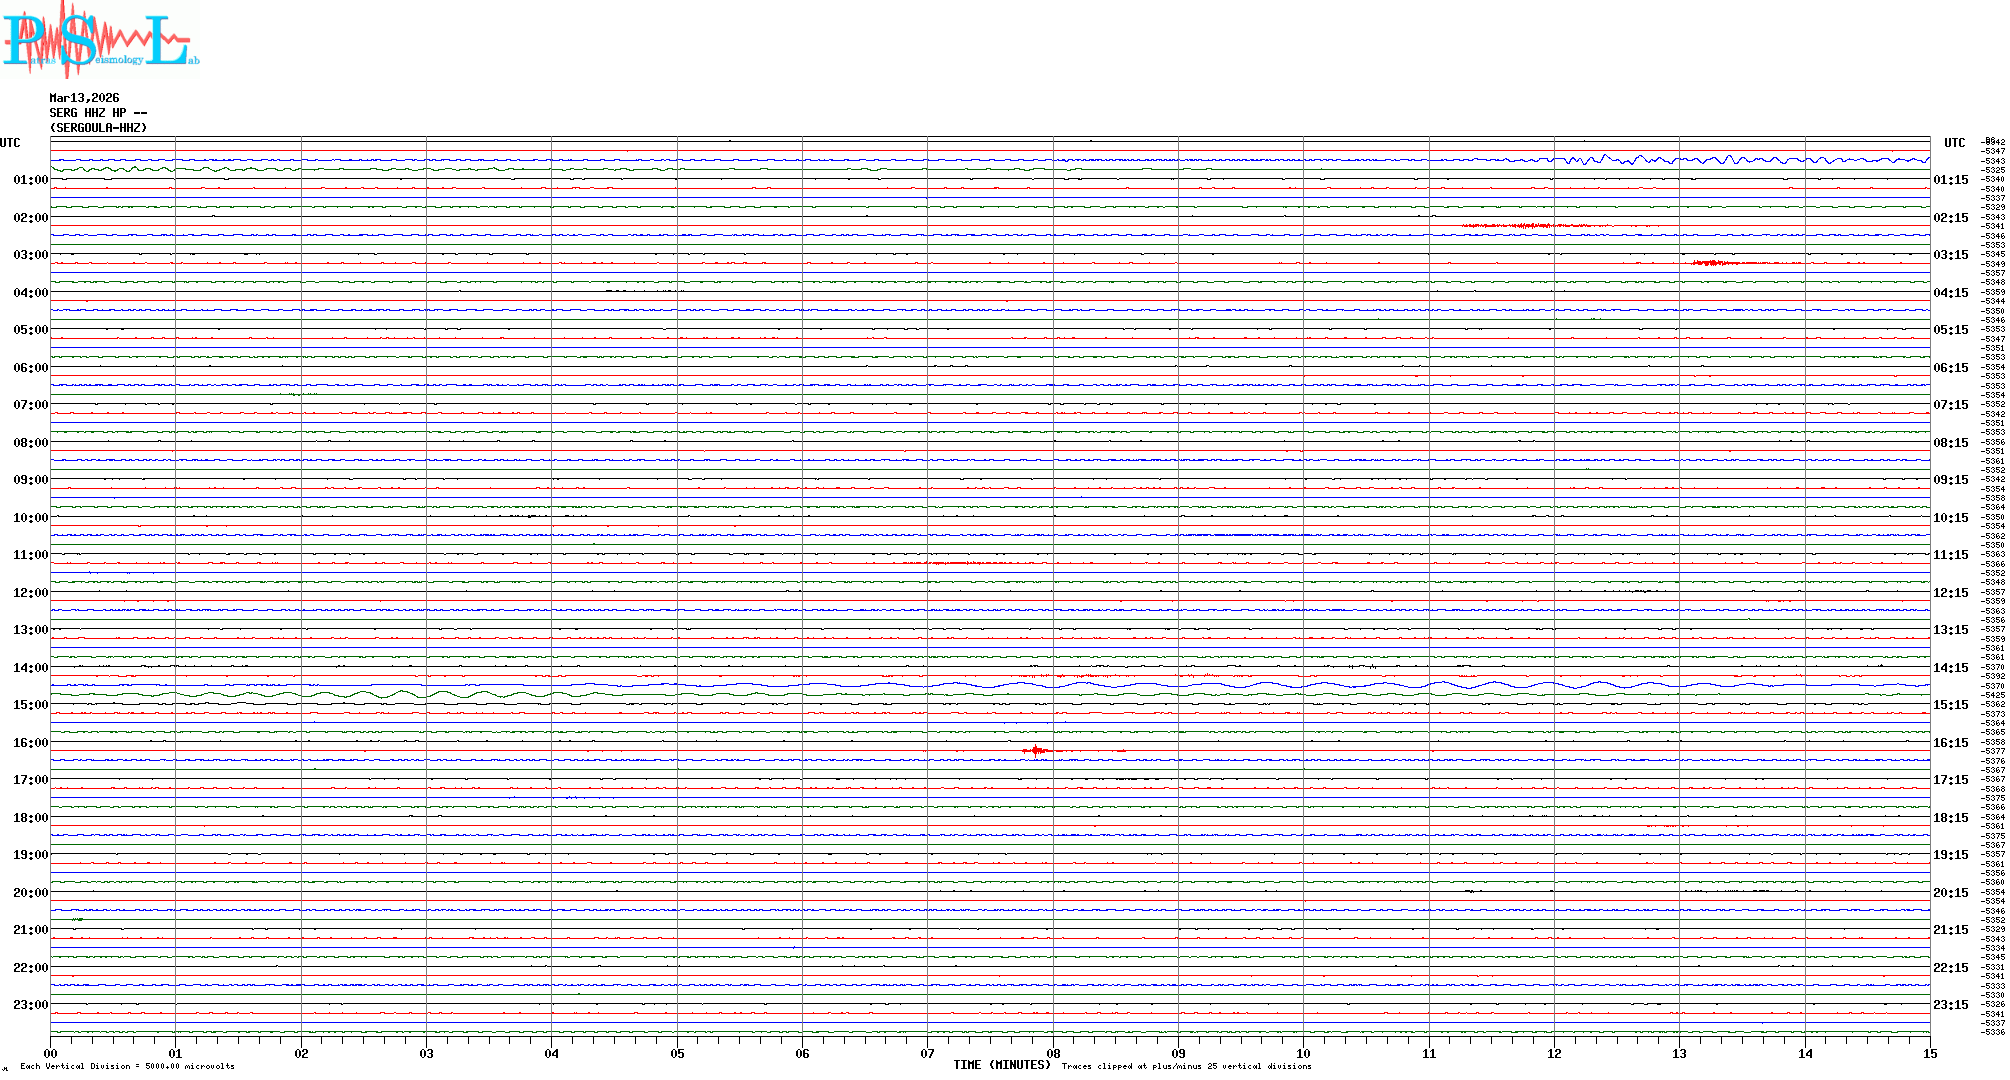Click minute 12 on the bottom time axis
Screen dimensions: 2010x1080
coord(1554,1054)
